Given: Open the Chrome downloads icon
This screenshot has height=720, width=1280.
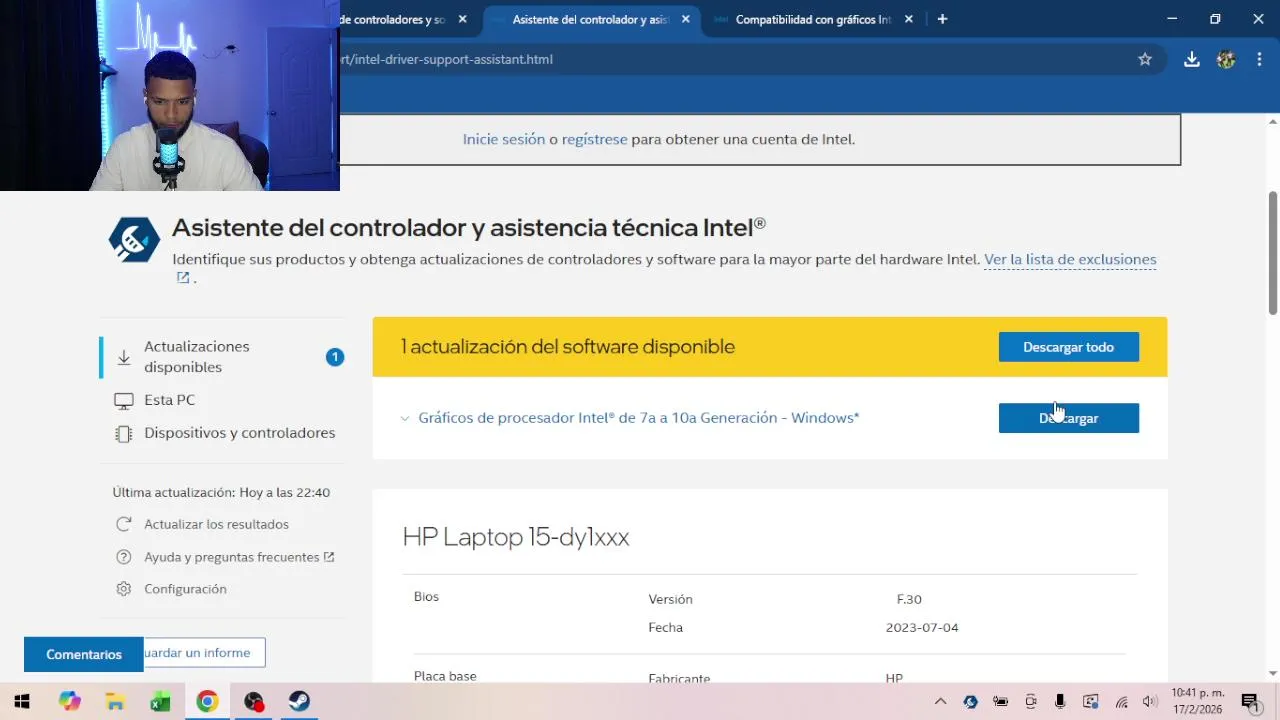Looking at the screenshot, I should click(1192, 59).
